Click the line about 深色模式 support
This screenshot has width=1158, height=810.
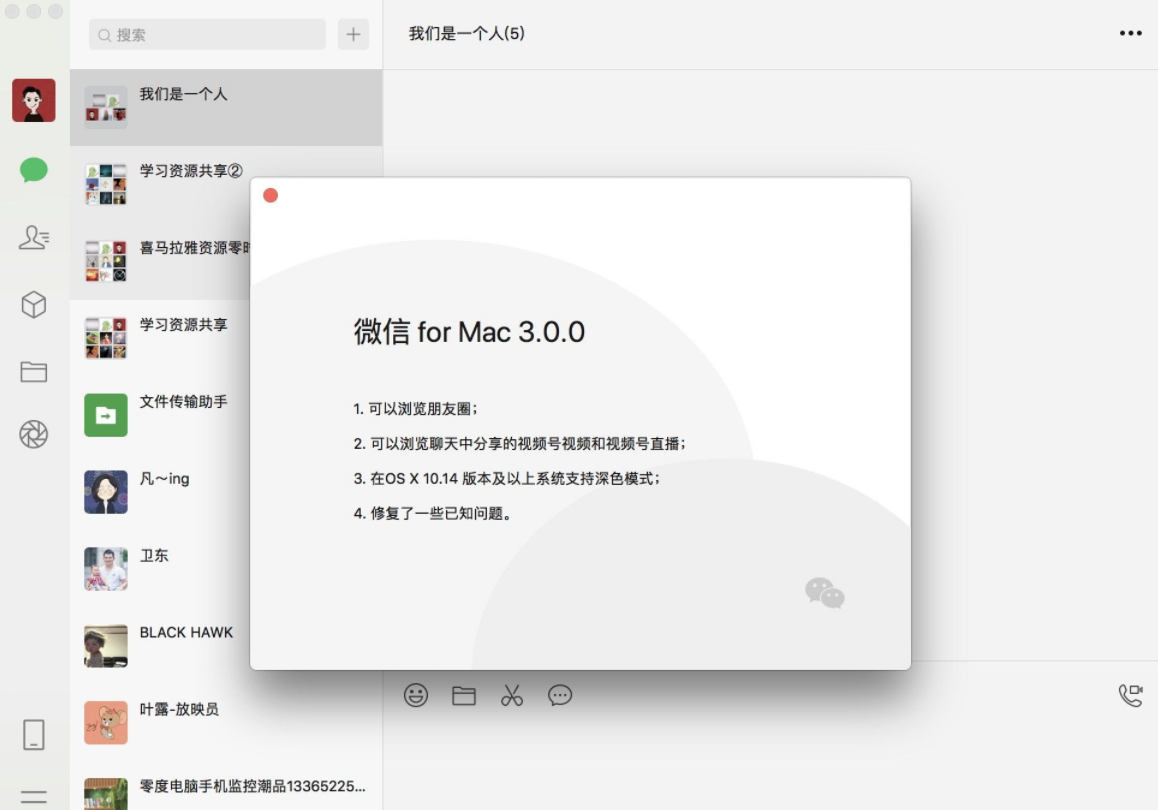507,478
